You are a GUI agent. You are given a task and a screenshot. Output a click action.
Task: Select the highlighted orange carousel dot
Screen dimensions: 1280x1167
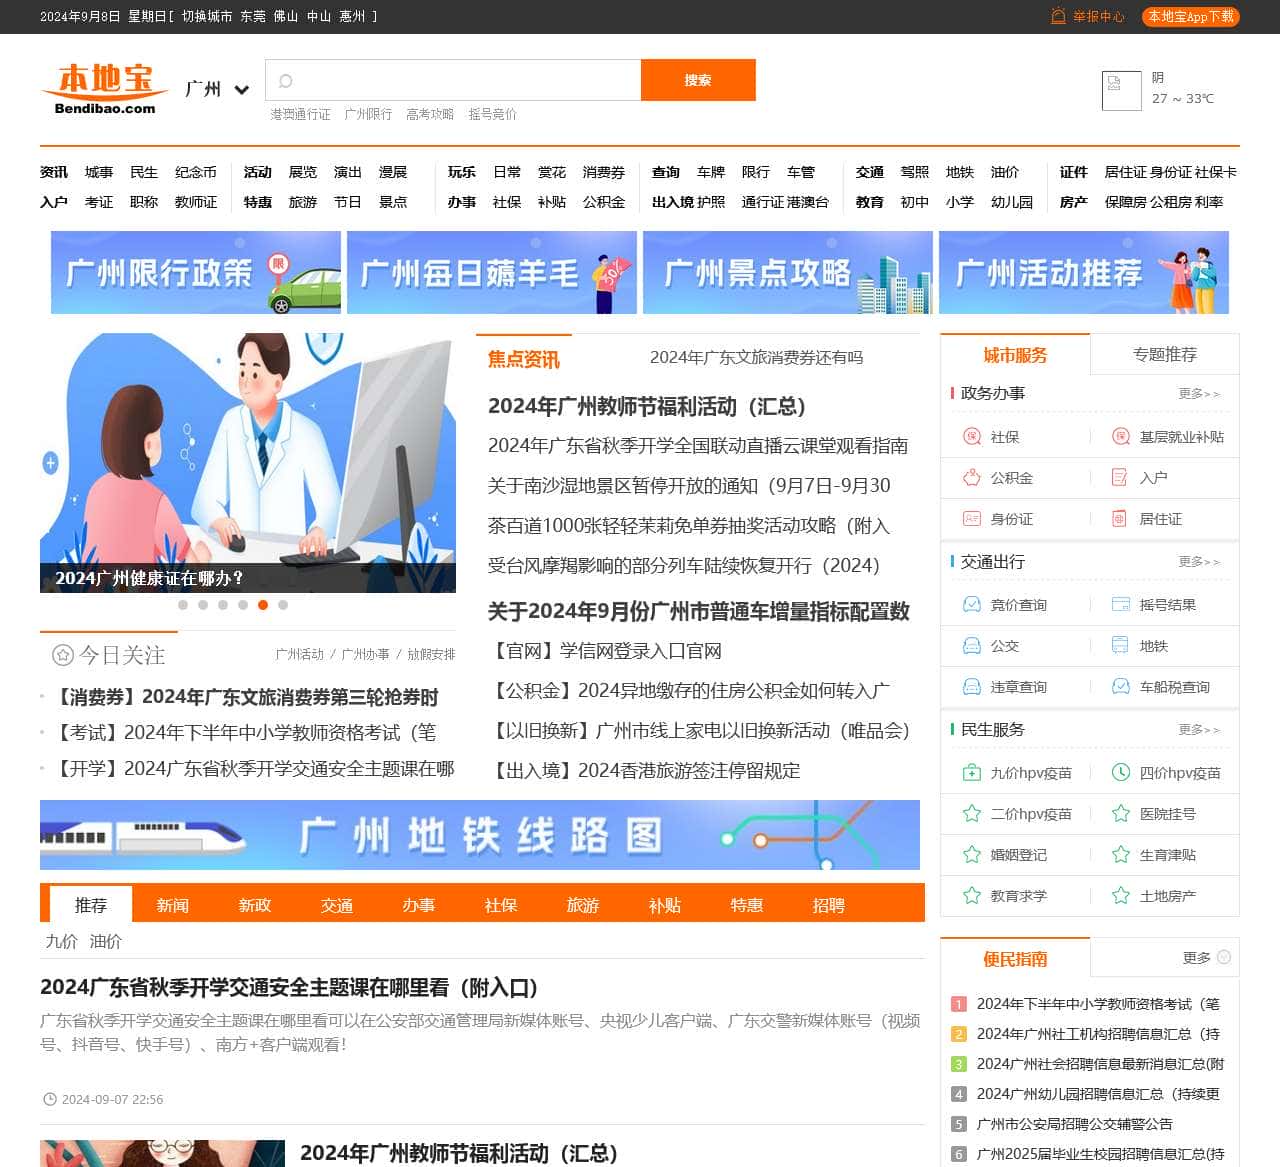point(263,605)
